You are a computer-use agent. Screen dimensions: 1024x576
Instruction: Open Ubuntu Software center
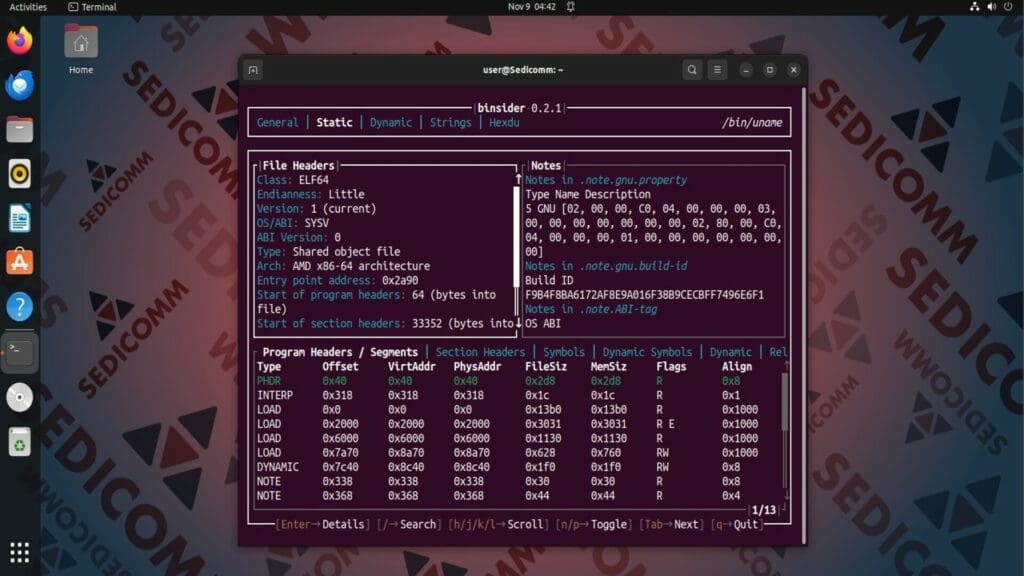pyautogui.click(x=20, y=256)
